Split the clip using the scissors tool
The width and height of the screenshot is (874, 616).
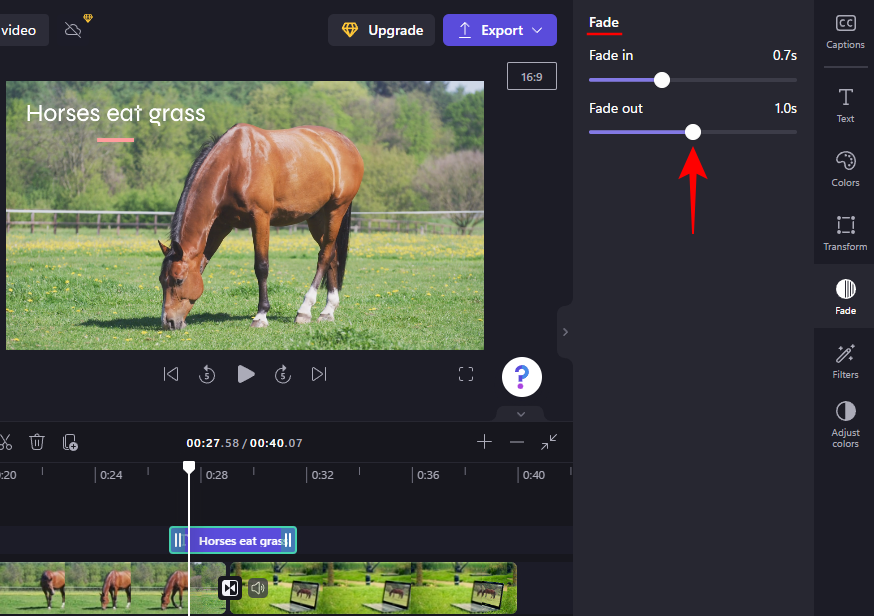click(7, 441)
